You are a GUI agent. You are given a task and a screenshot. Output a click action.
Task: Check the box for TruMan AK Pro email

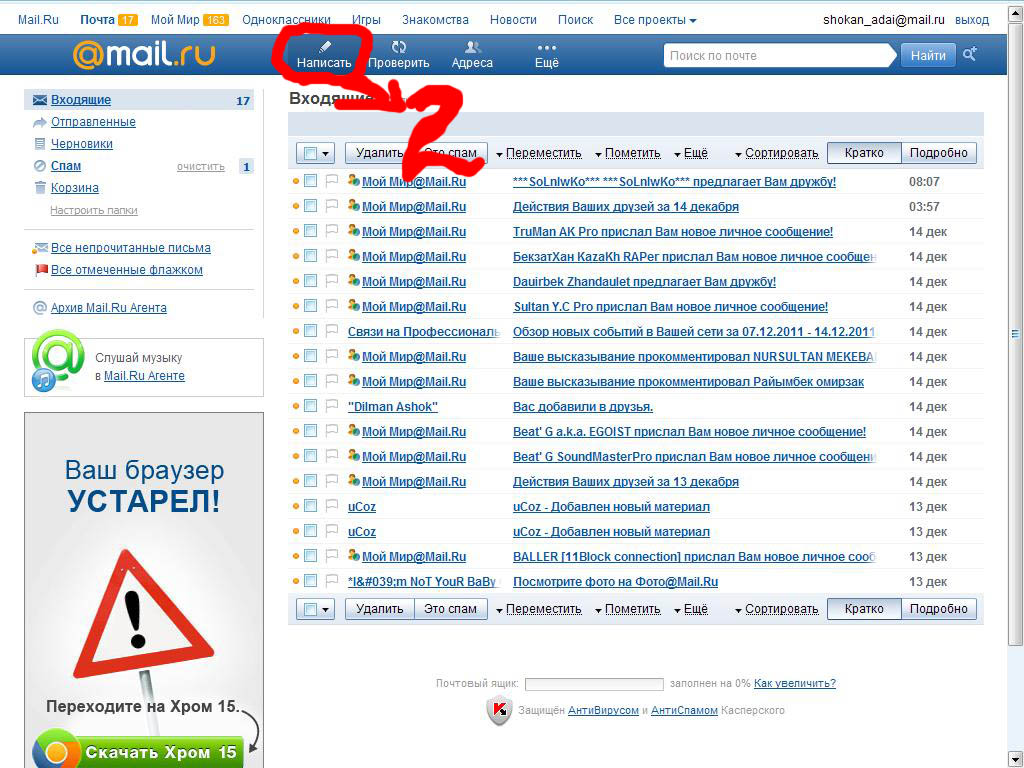coord(310,231)
